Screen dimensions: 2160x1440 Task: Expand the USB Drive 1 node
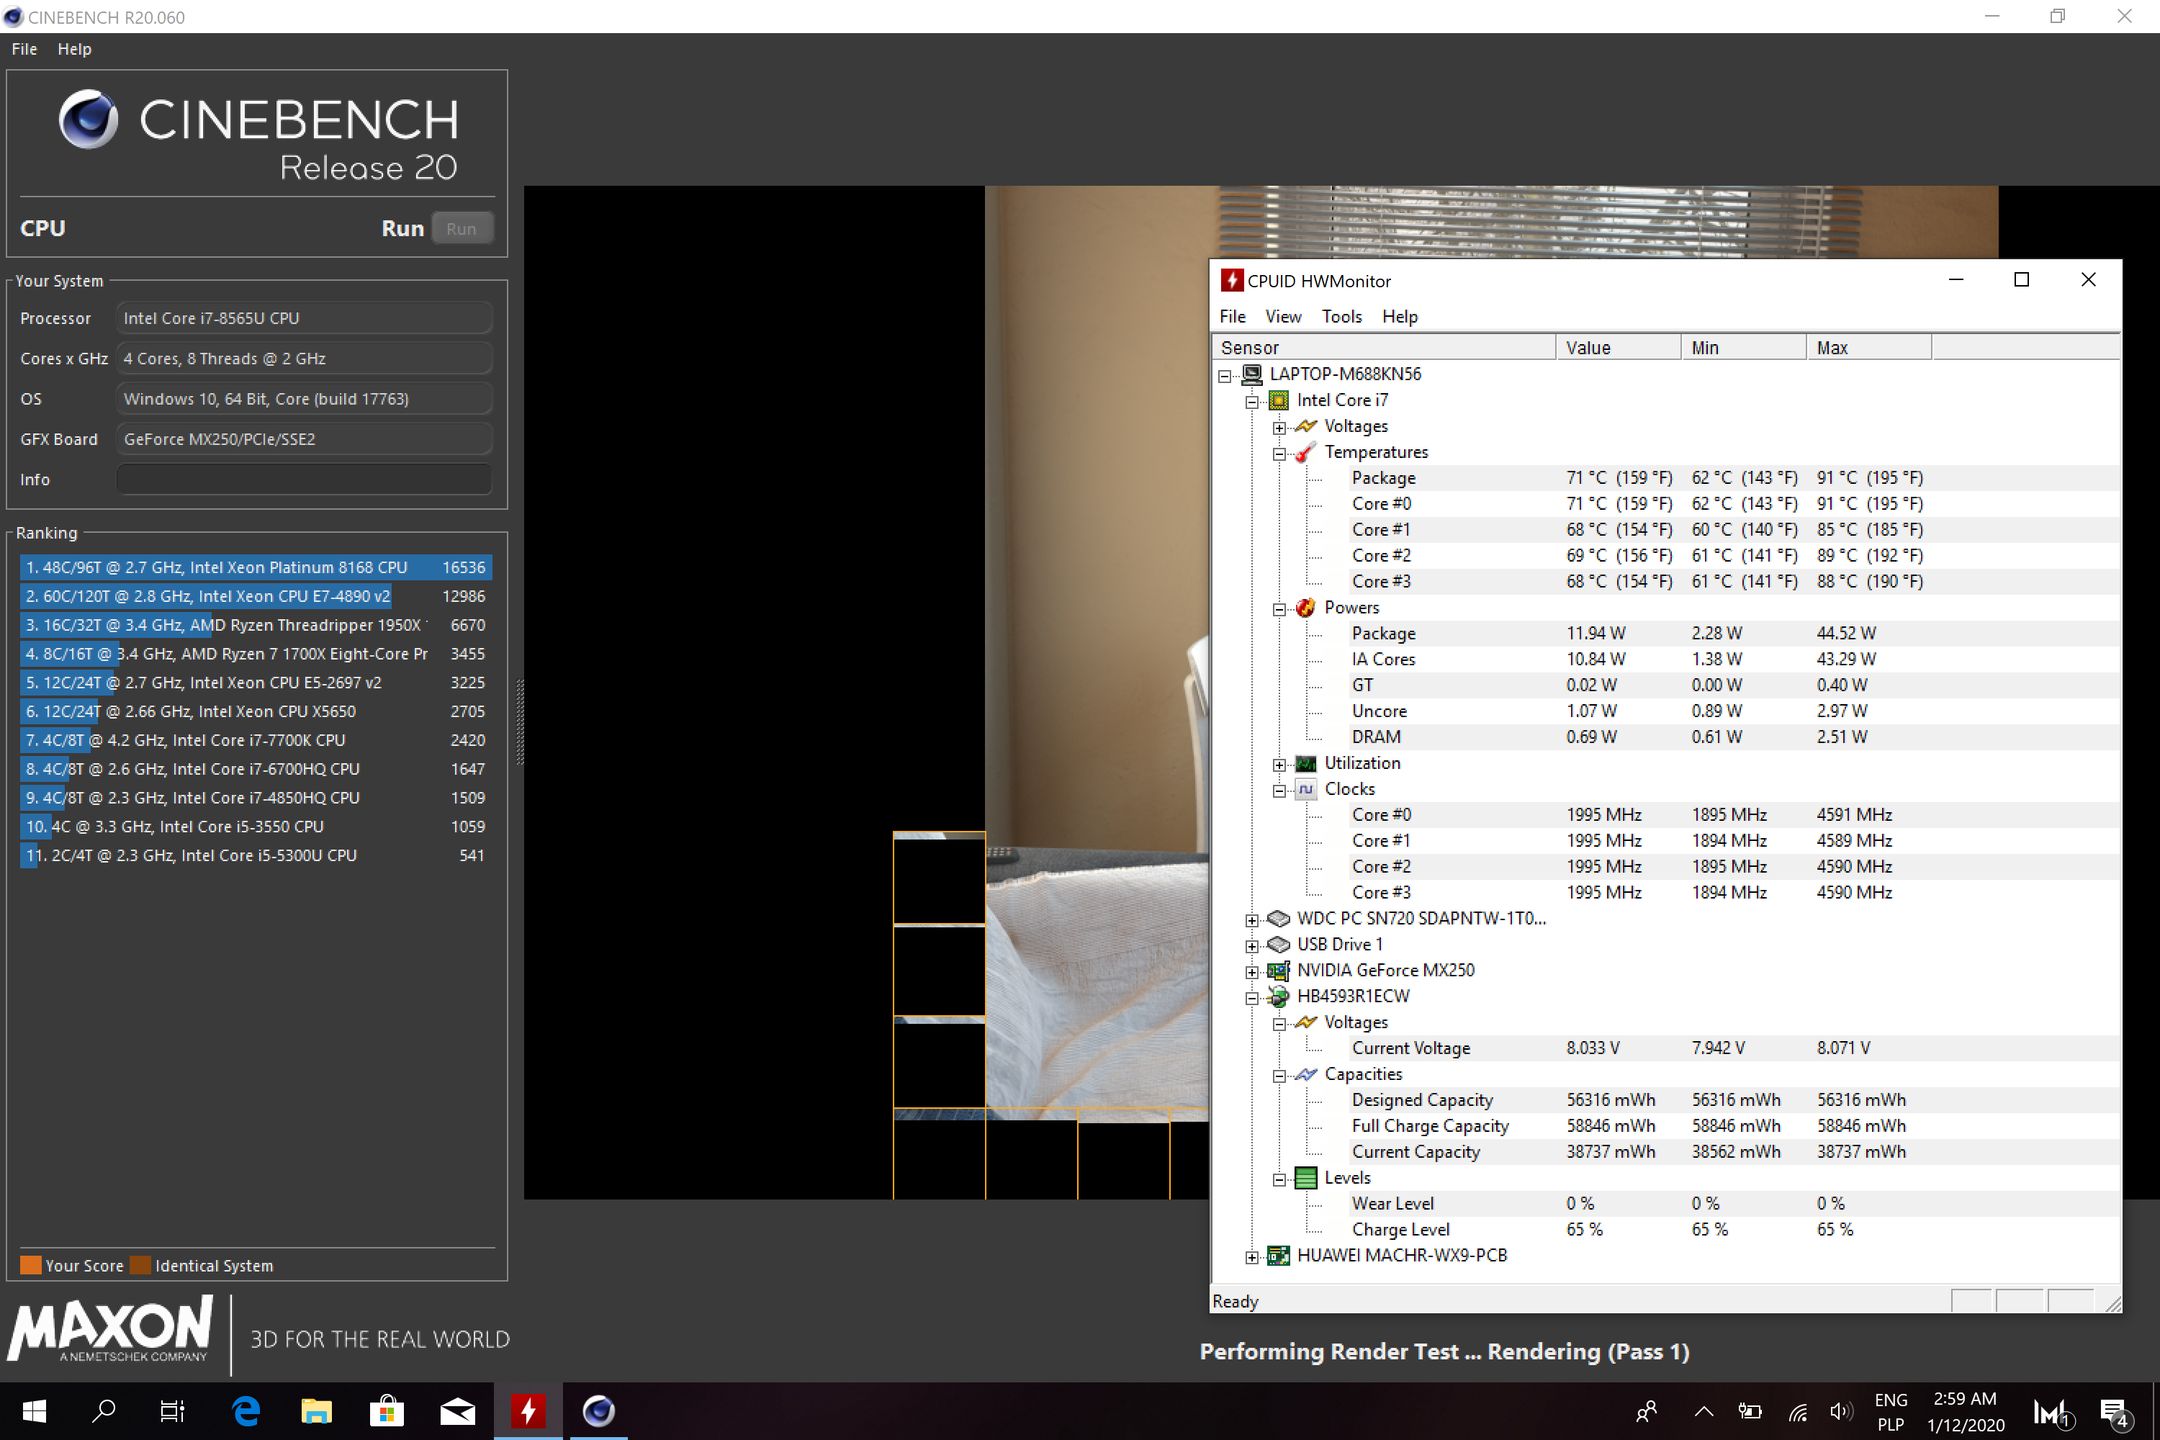click(1252, 946)
